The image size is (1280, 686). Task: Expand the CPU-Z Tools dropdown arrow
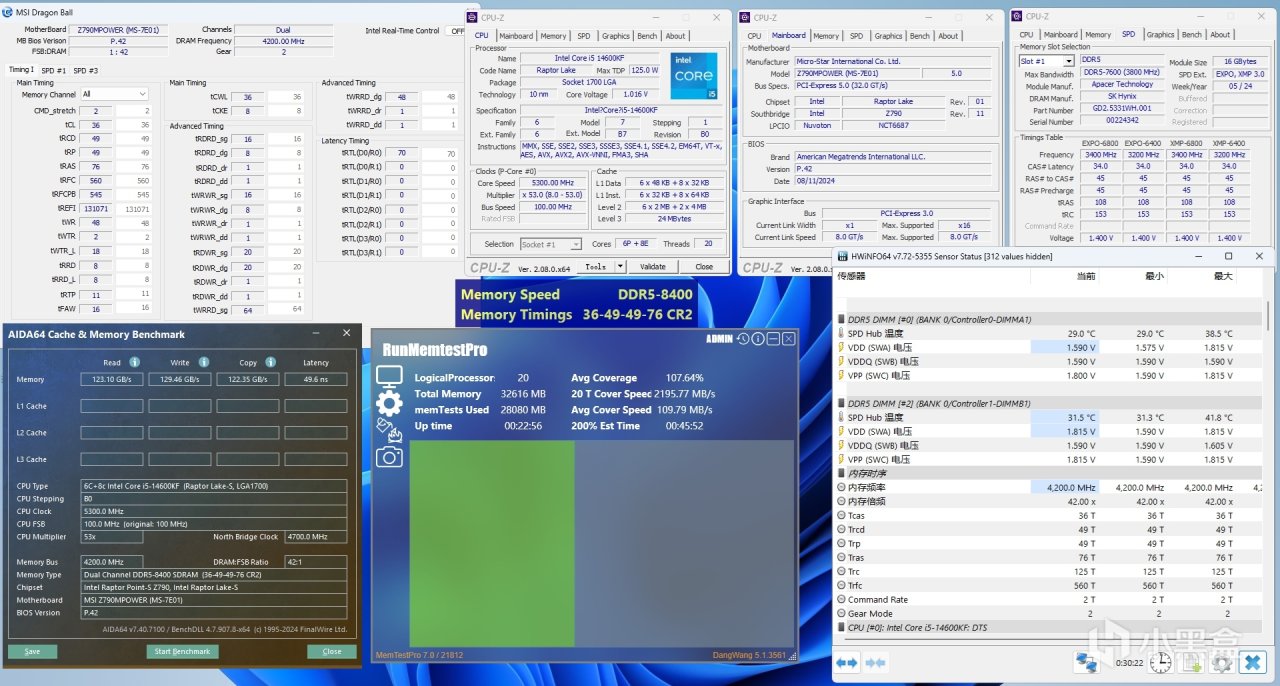click(x=620, y=267)
